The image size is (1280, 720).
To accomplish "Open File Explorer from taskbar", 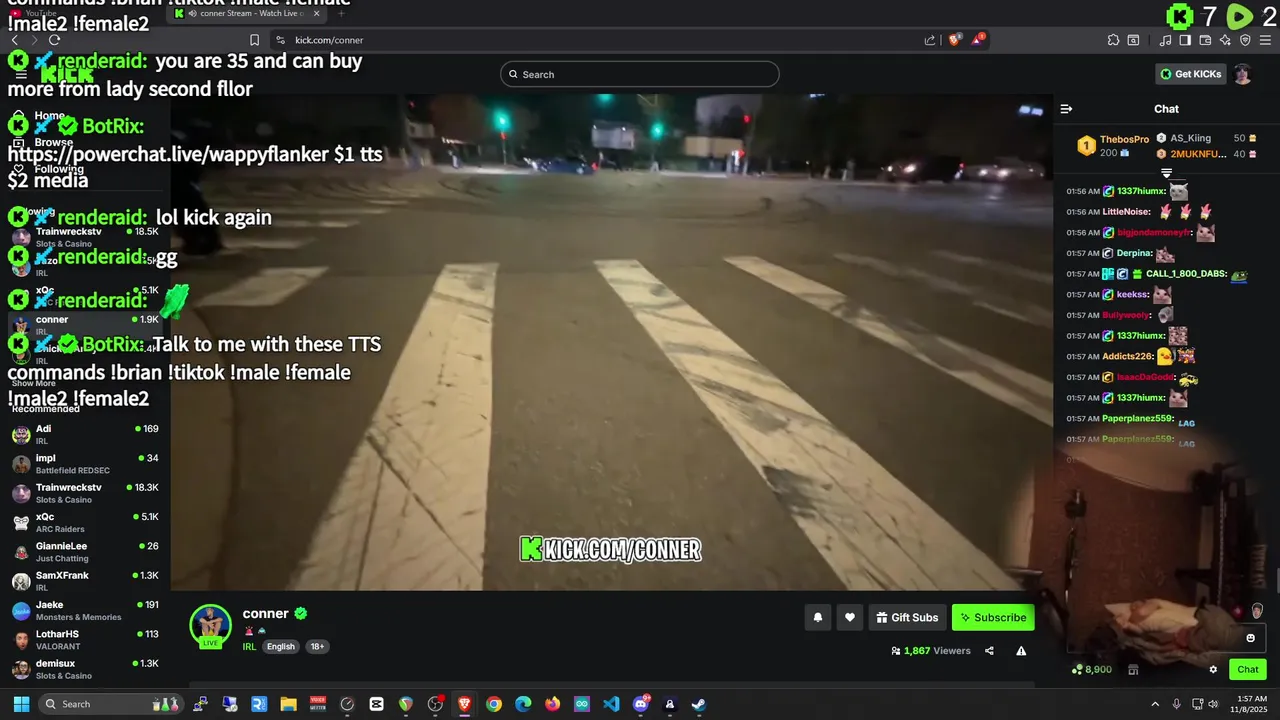I will pos(288,704).
